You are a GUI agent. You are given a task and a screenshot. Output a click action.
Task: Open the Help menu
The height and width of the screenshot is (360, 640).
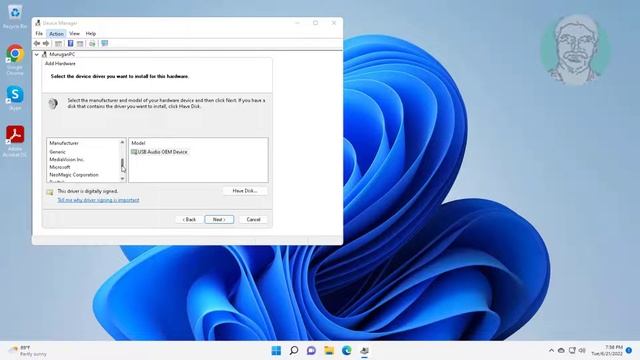click(x=91, y=33)
